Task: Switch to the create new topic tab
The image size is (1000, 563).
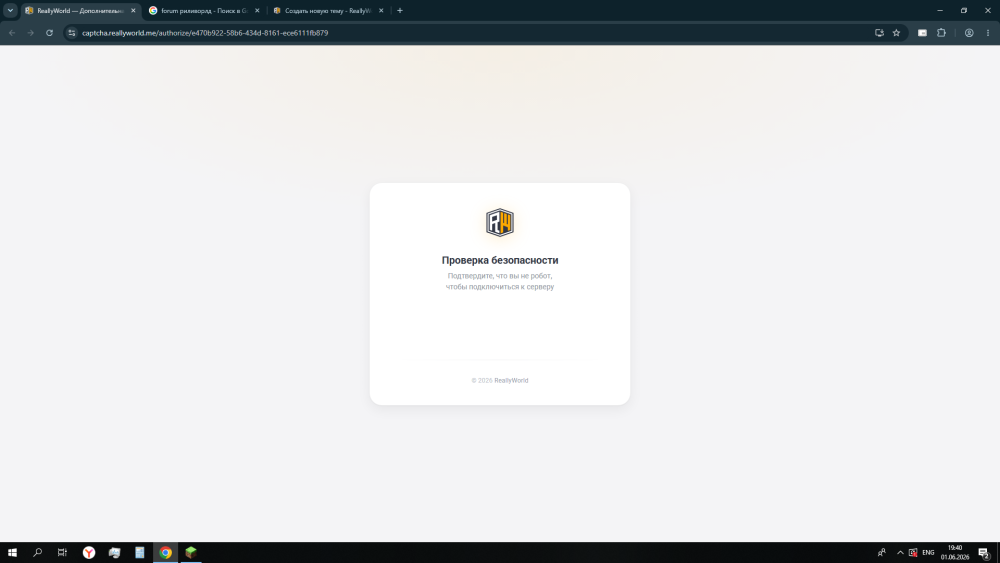Action: click(x=328, y=11)
